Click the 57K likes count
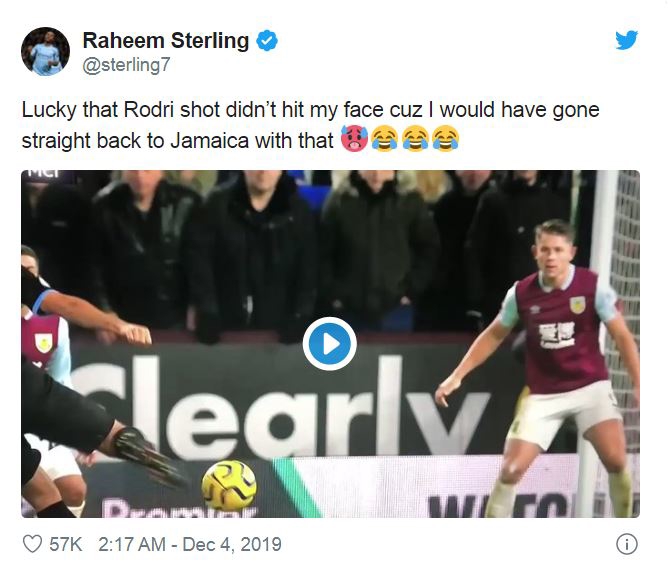668x569 pixels. coord(68,545)
